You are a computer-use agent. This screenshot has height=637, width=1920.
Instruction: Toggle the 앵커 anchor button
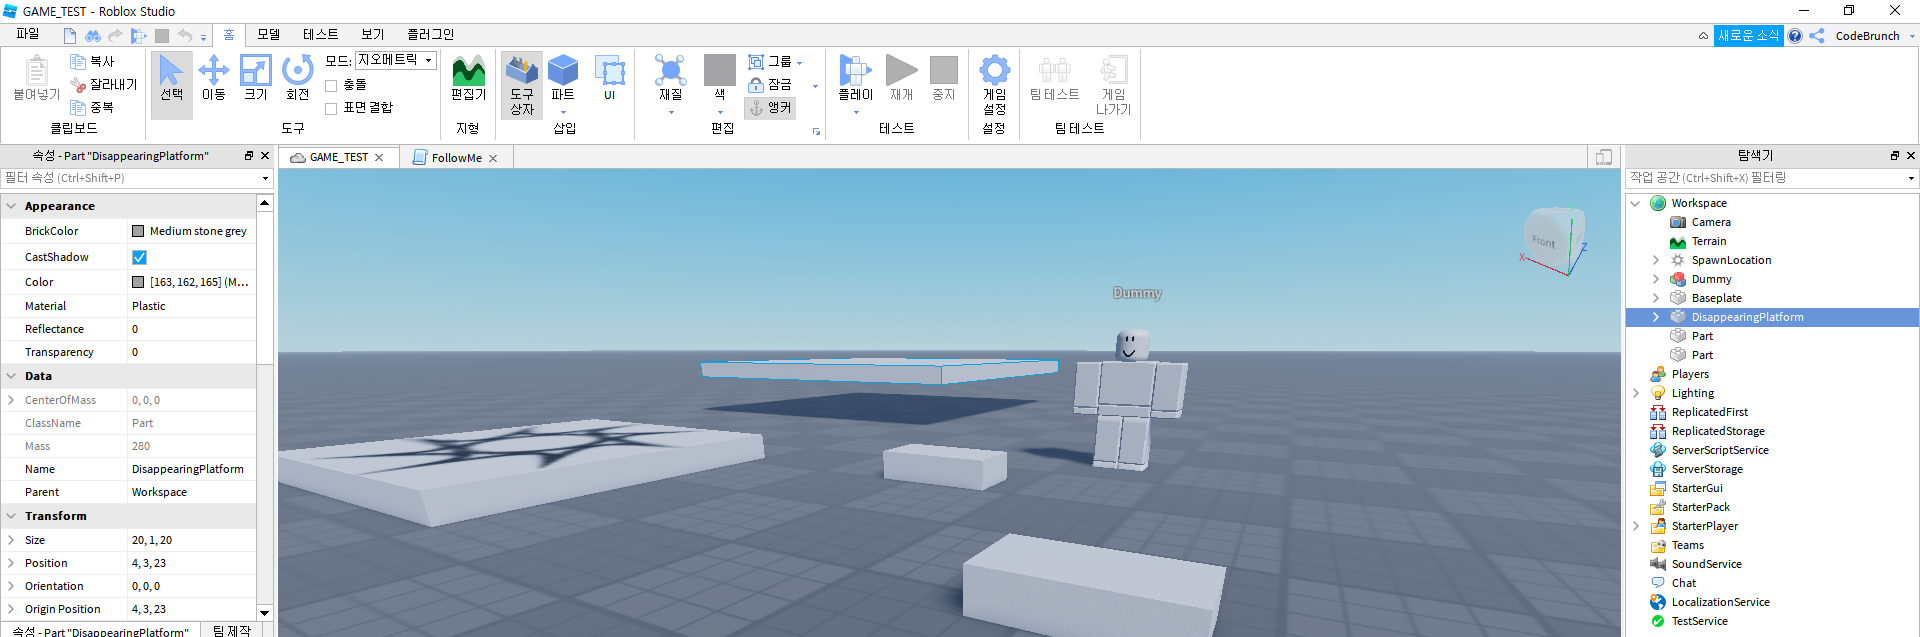point(770,108)
